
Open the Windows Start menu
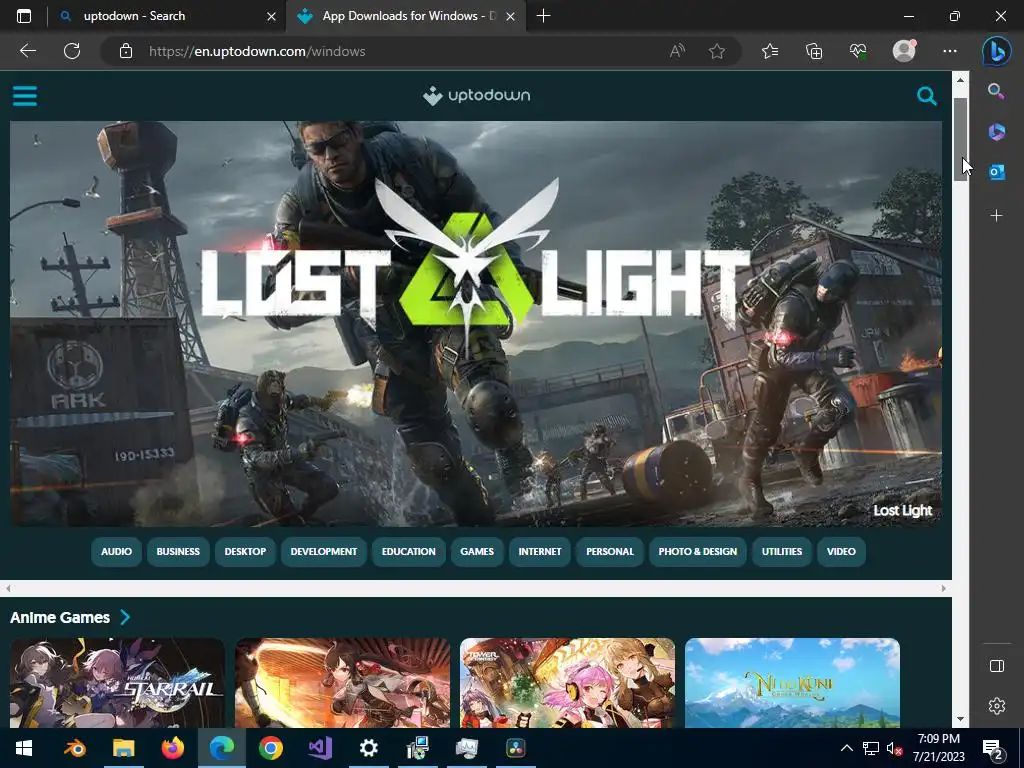24,748
